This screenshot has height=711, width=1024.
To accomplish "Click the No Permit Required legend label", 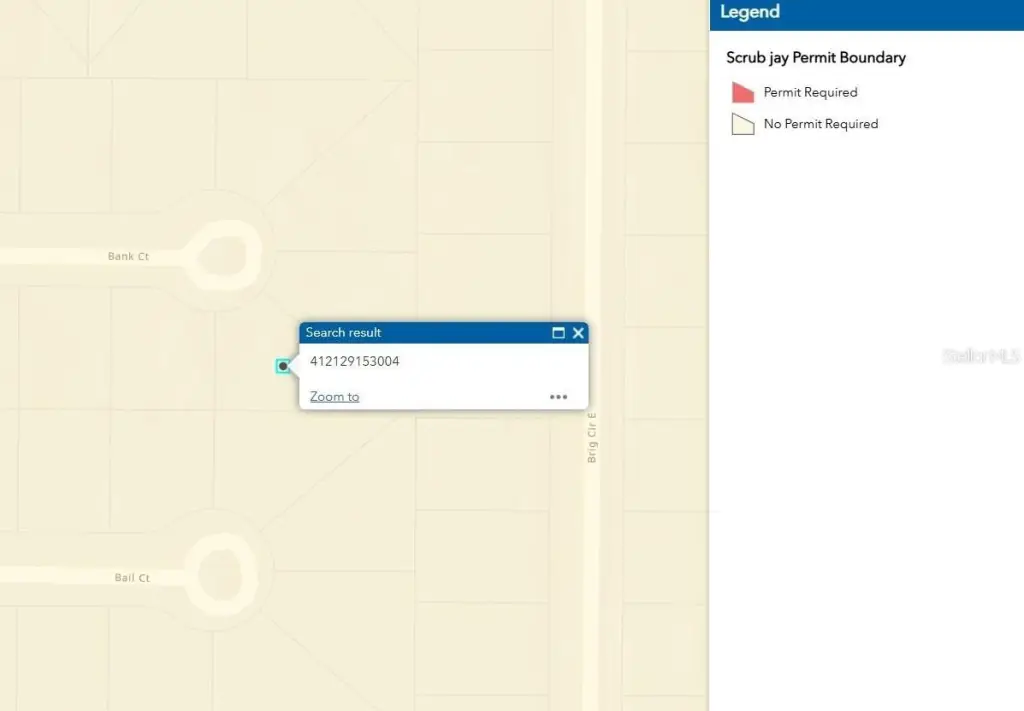I will click(x=820, y=124).
